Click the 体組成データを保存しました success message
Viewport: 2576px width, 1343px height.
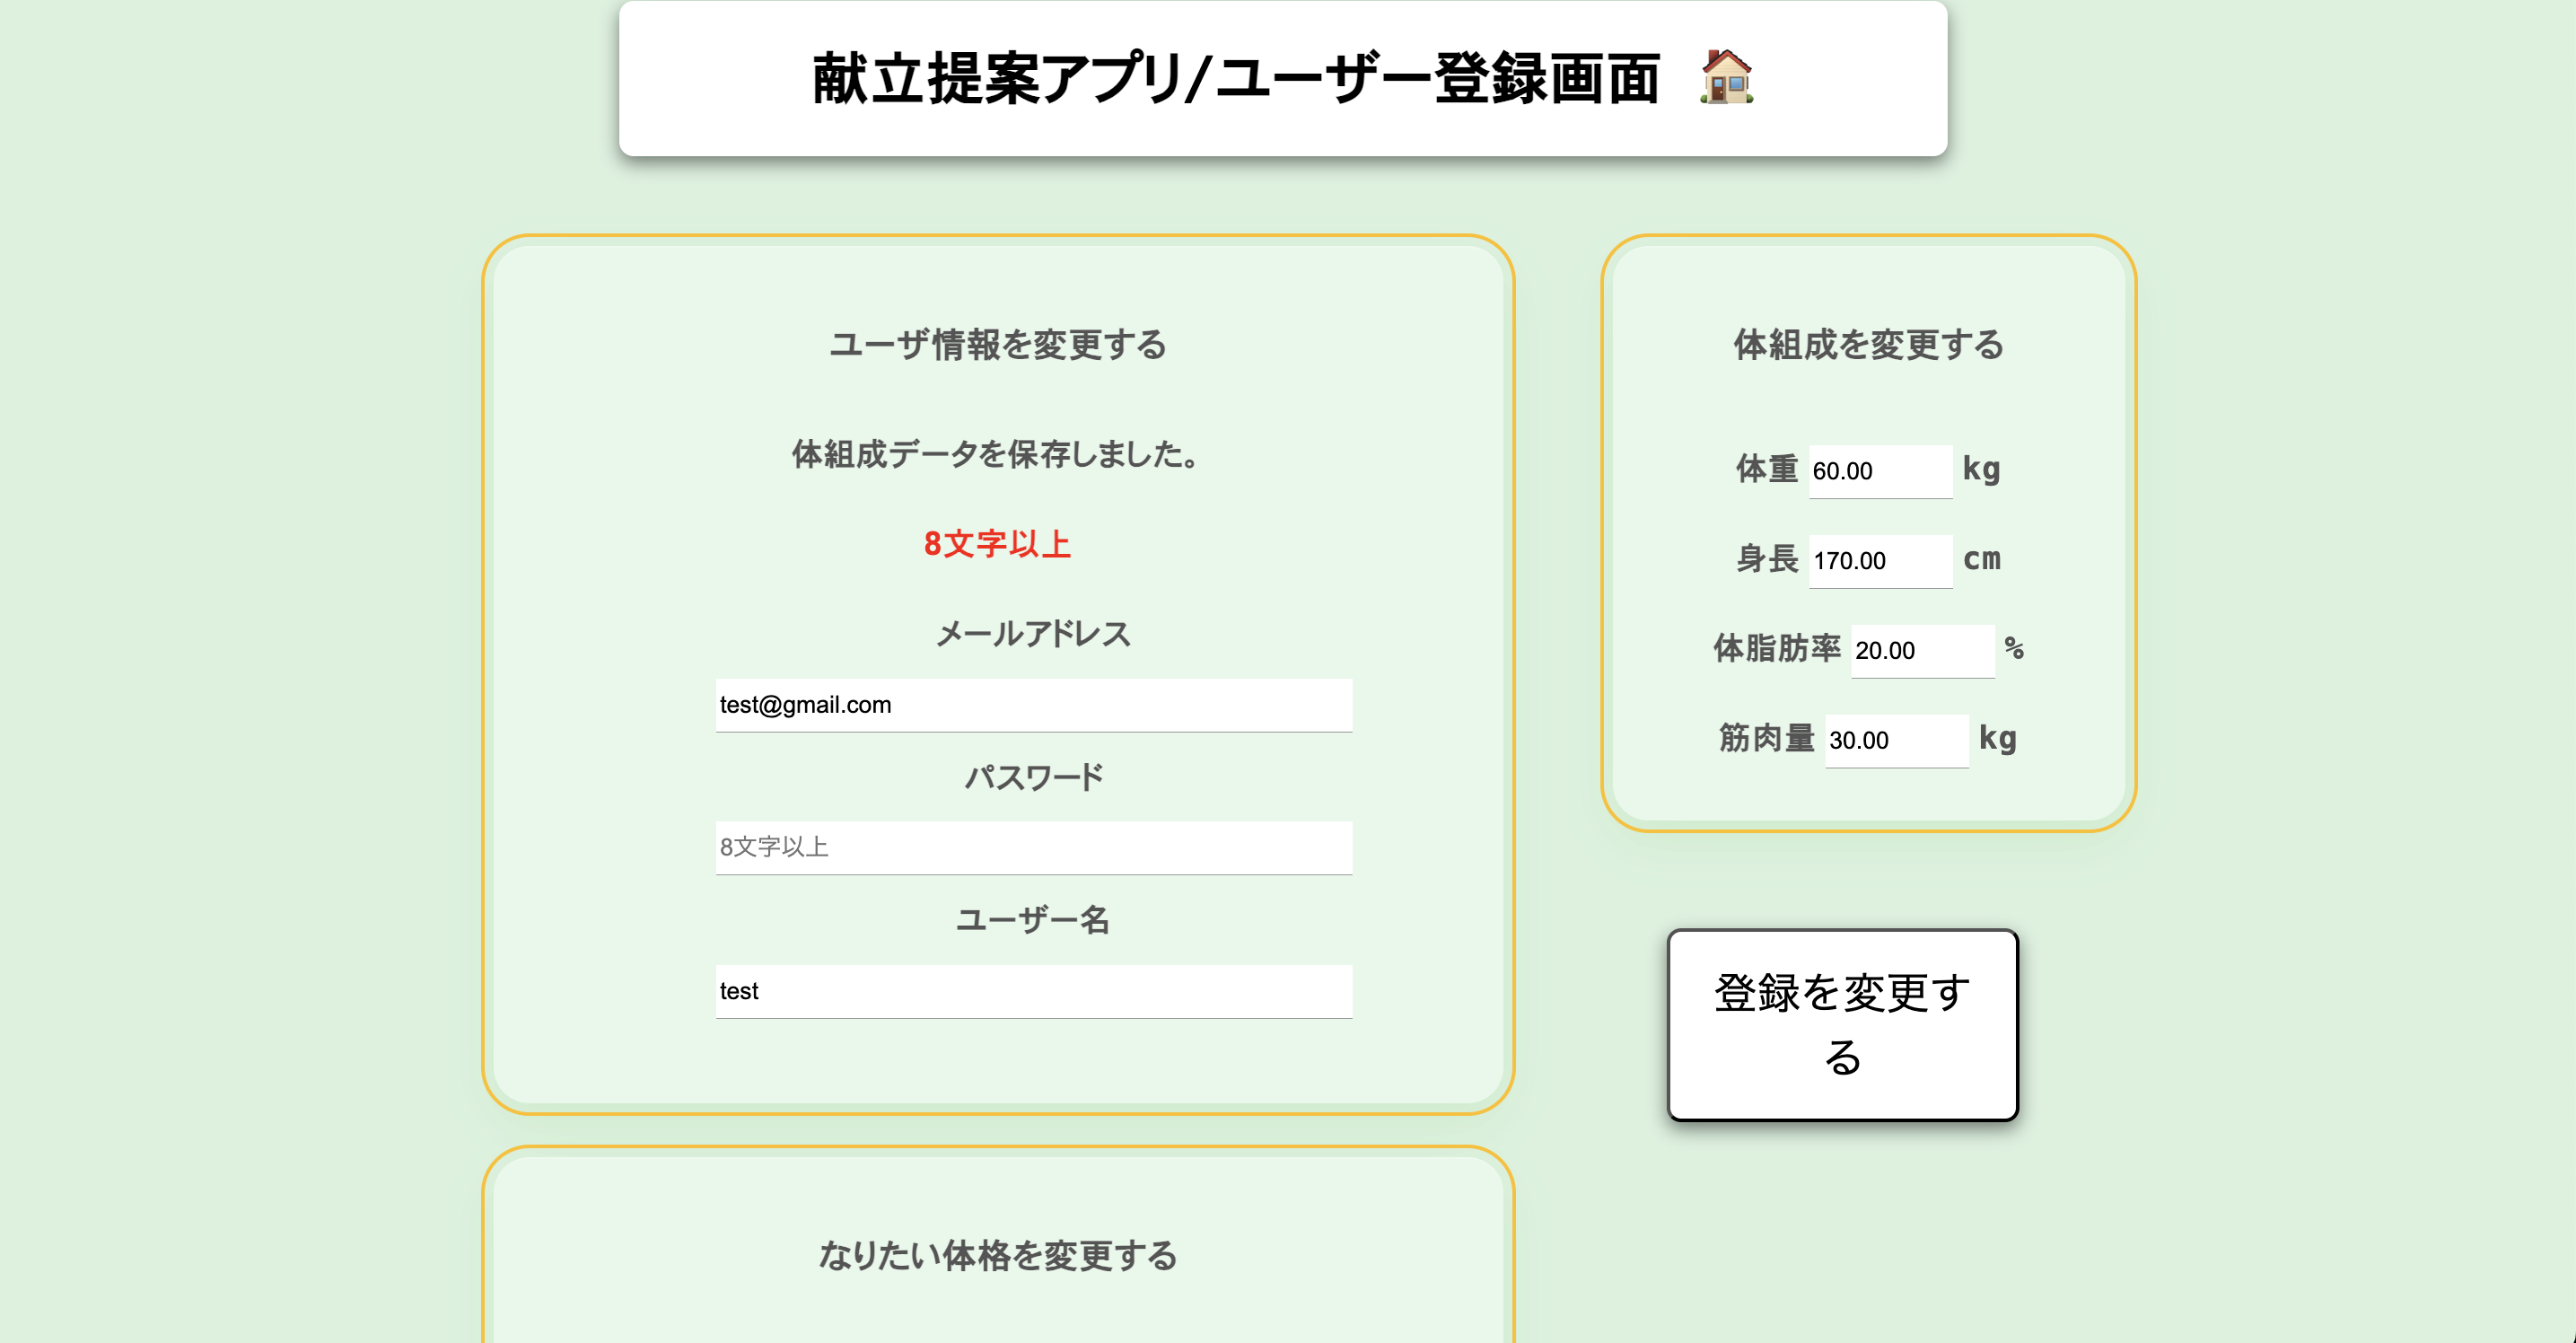[x=995, y=453]
